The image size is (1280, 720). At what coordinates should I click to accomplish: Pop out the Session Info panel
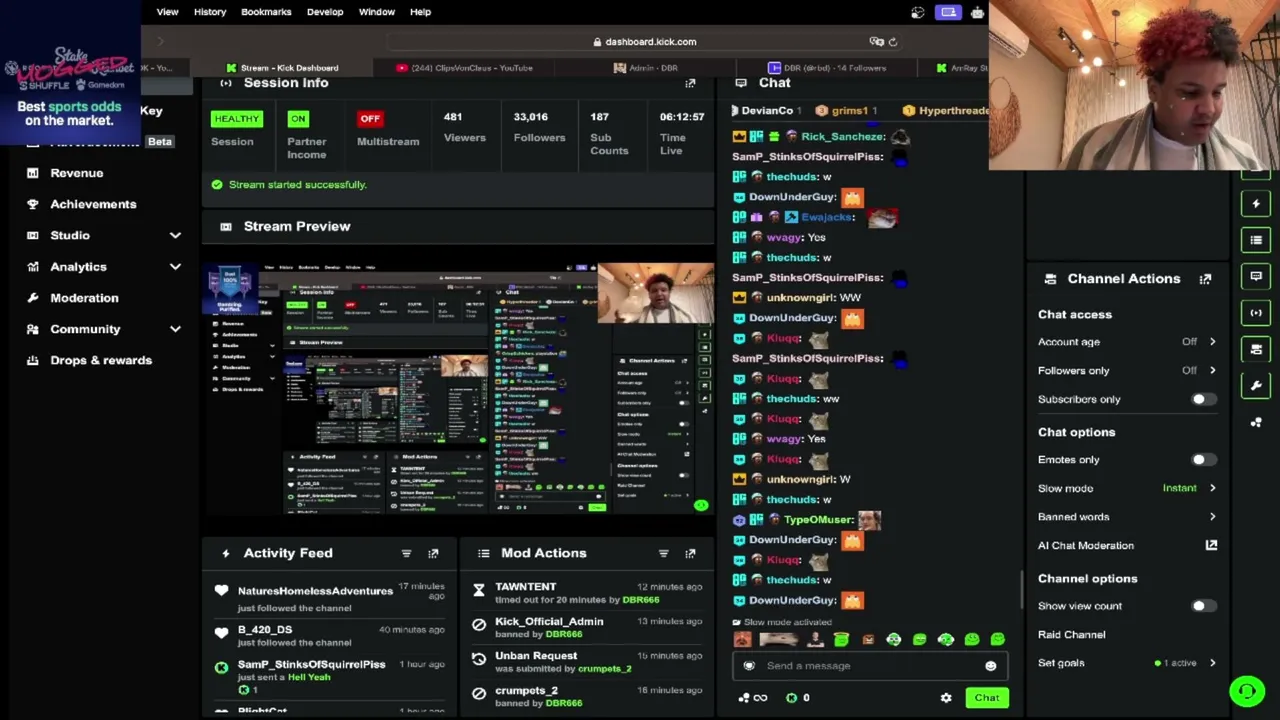click(690, 83)
